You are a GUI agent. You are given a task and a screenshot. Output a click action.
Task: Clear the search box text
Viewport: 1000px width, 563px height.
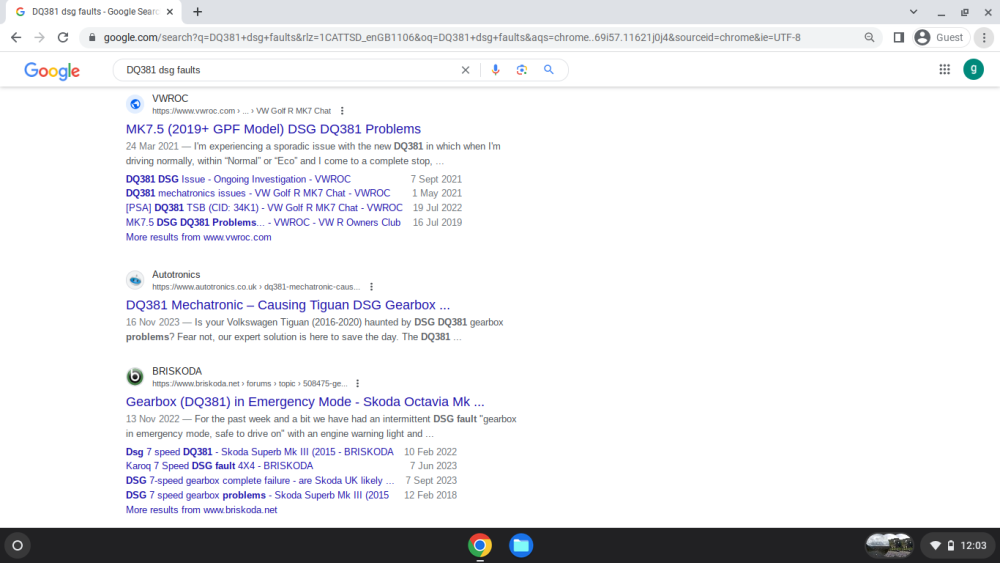tap(466, 70)
